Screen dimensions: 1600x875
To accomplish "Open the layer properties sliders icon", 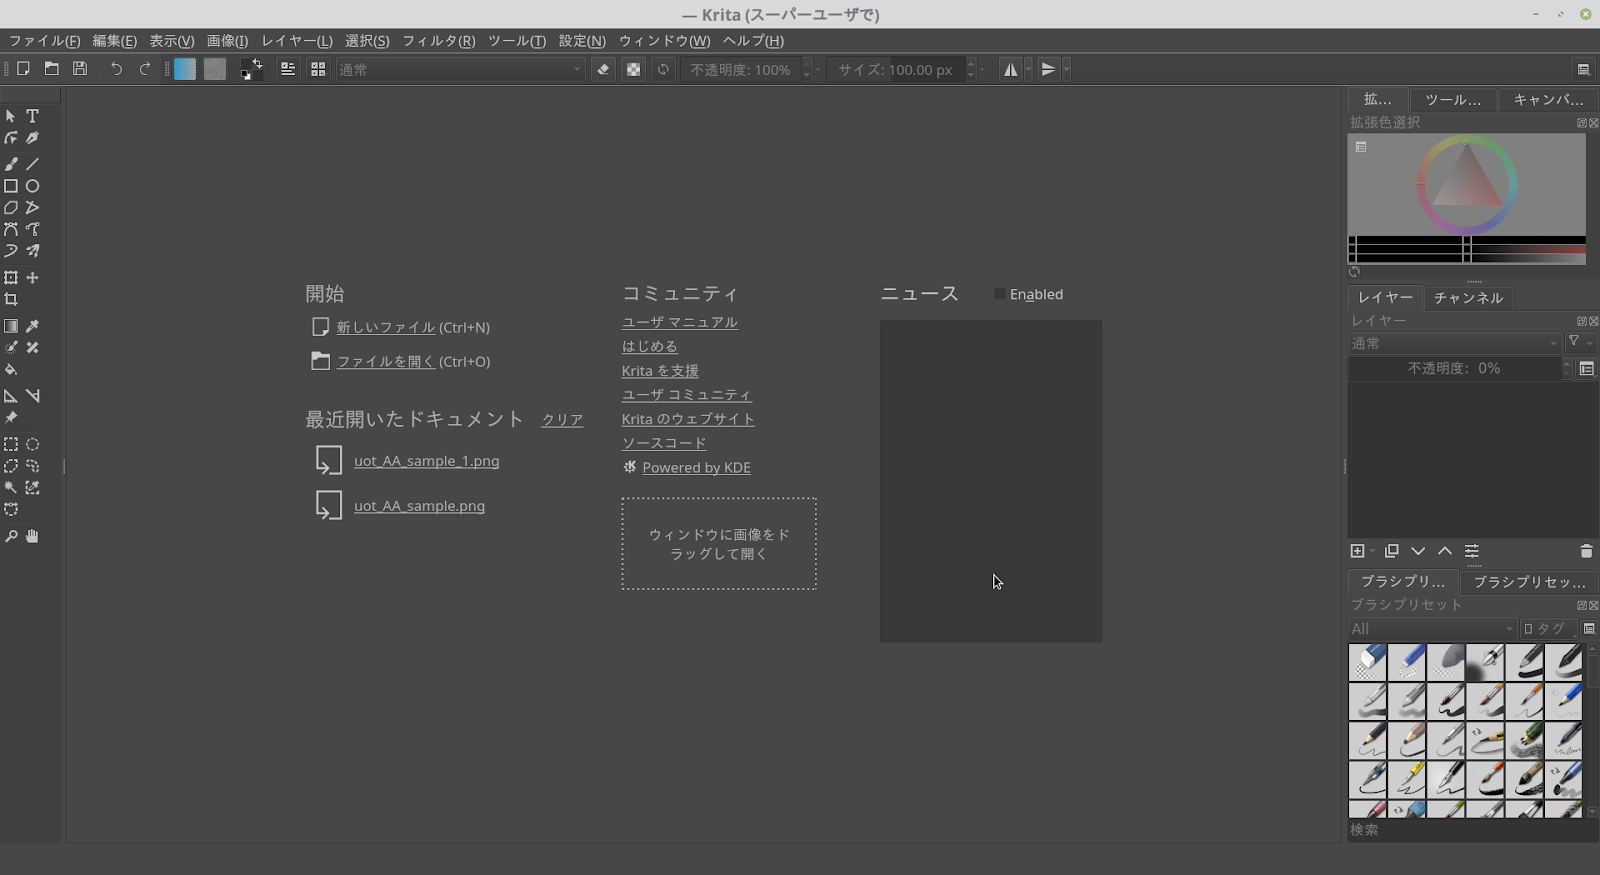I will 1472,551.
